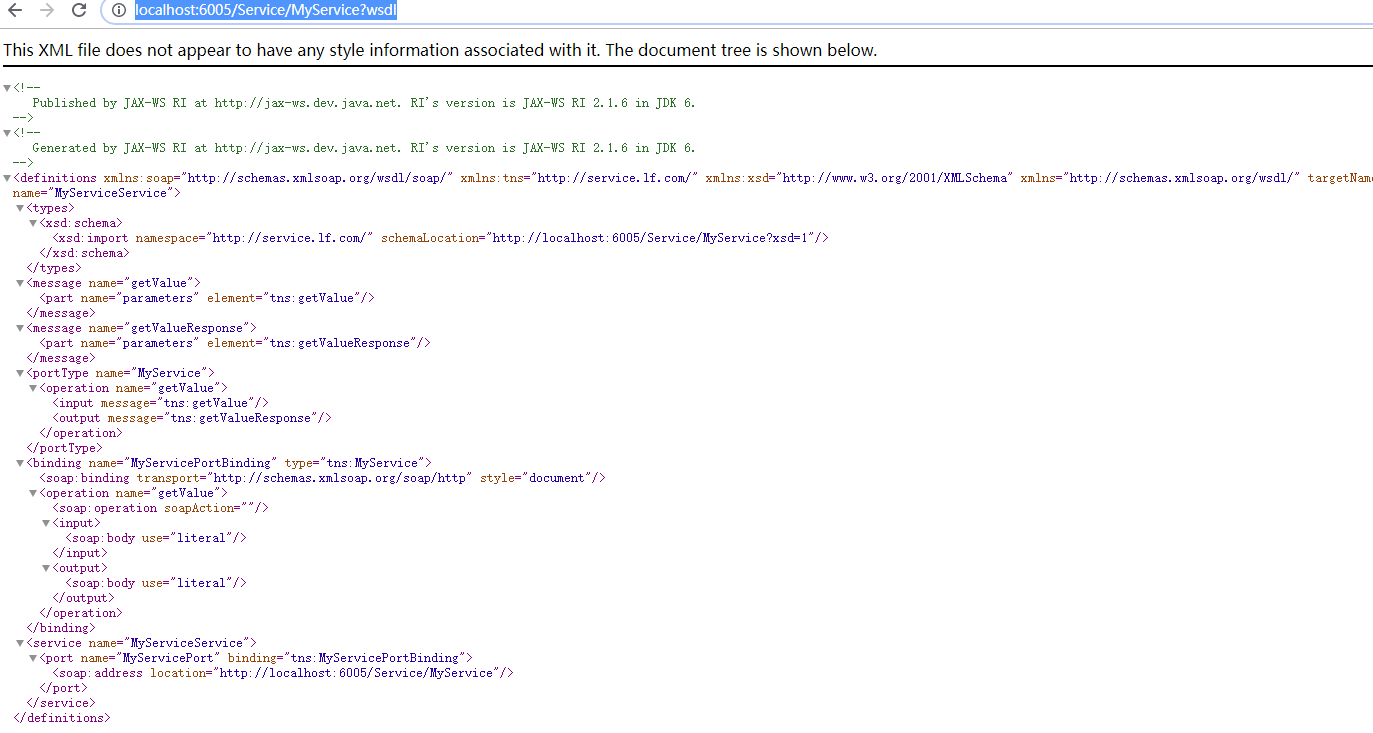Click the browser forward arrow
Viewport: 1373px width, 733px height.
46,10
